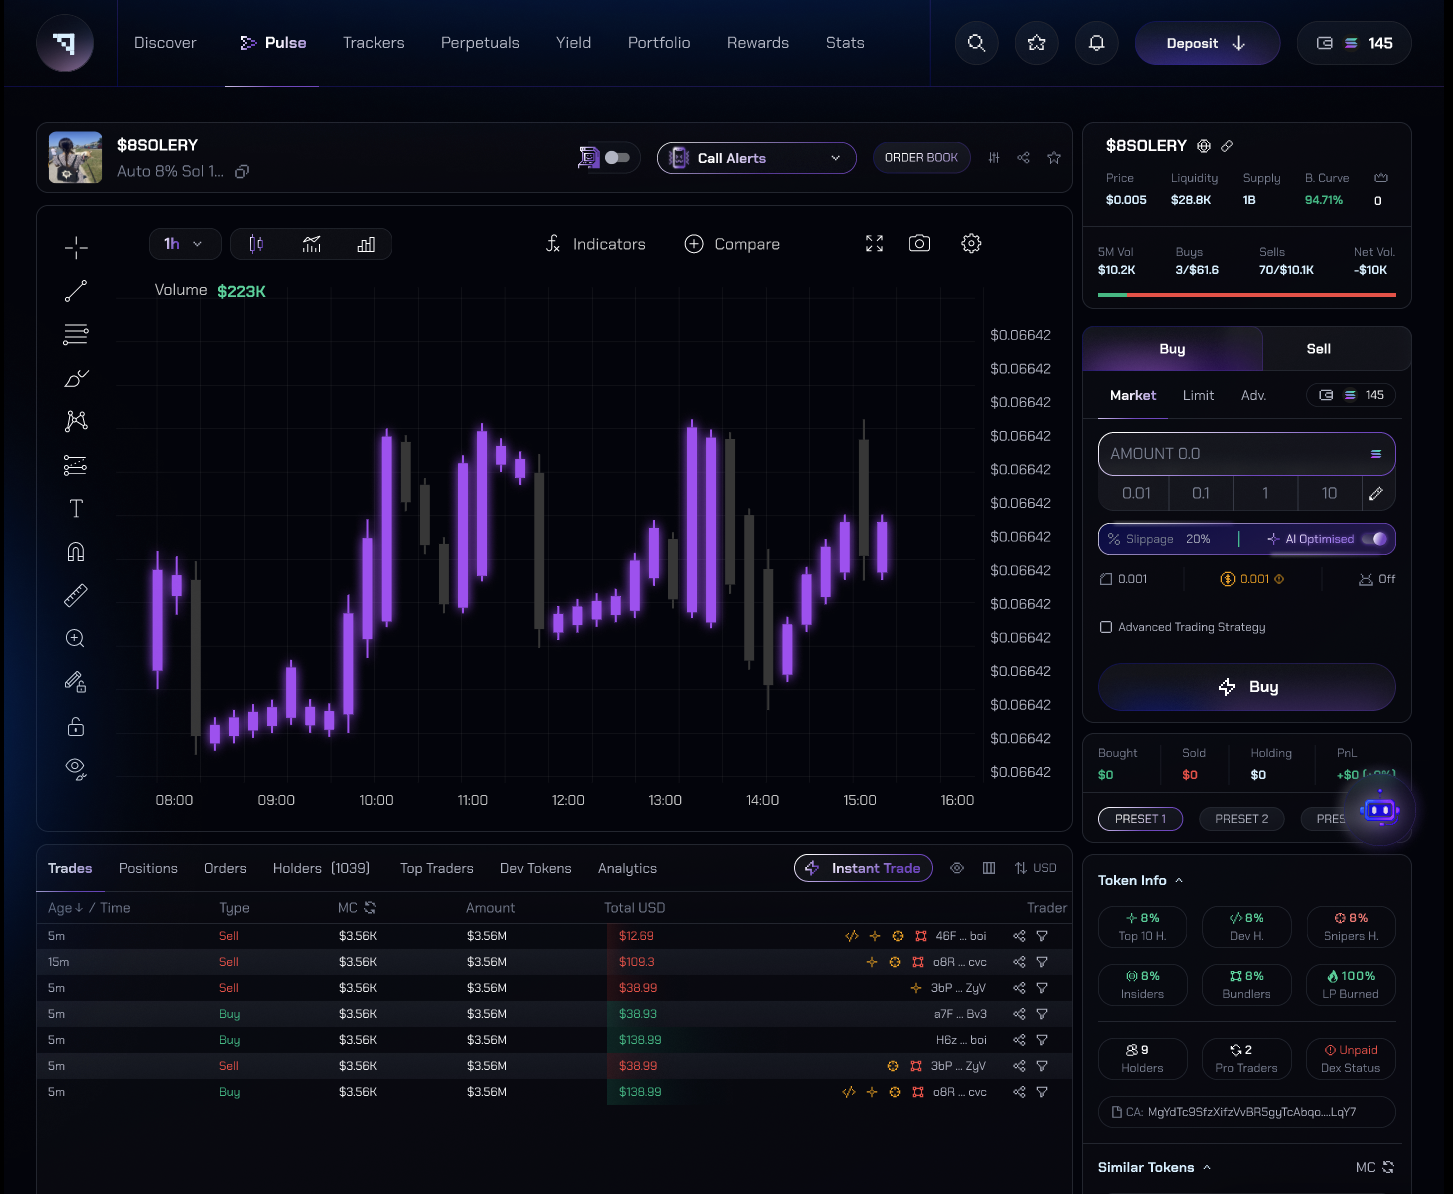
Task: Click the AMOUNT input field
Action: pyautogui.click(x=1235, y=454)
